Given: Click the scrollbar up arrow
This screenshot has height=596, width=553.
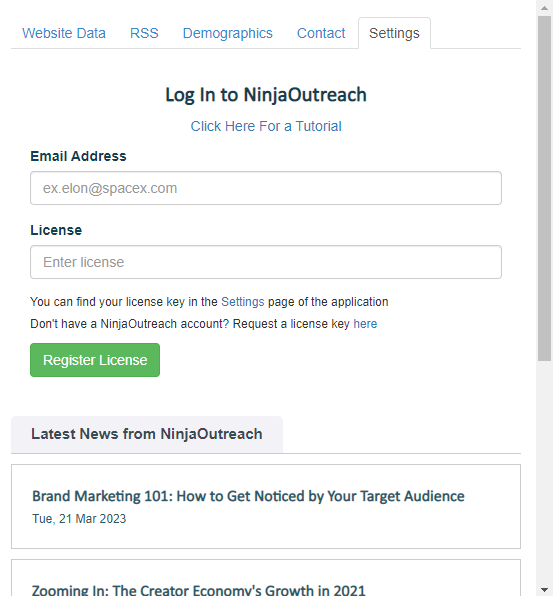Looking at the screenshot, I should point(544,8).
